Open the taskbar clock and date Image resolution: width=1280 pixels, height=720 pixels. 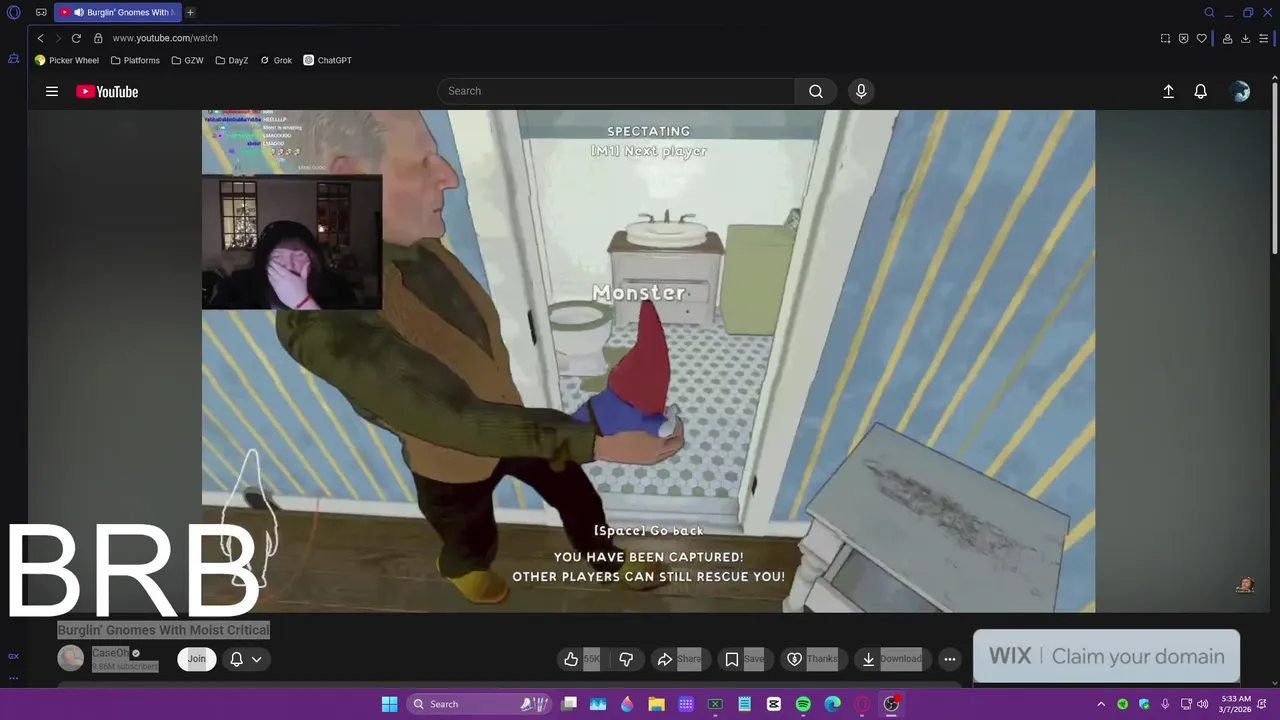tap(1236, 704)
